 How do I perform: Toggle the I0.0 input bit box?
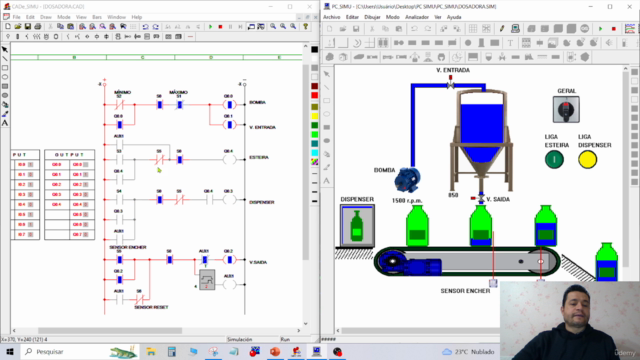click(30, 164)
